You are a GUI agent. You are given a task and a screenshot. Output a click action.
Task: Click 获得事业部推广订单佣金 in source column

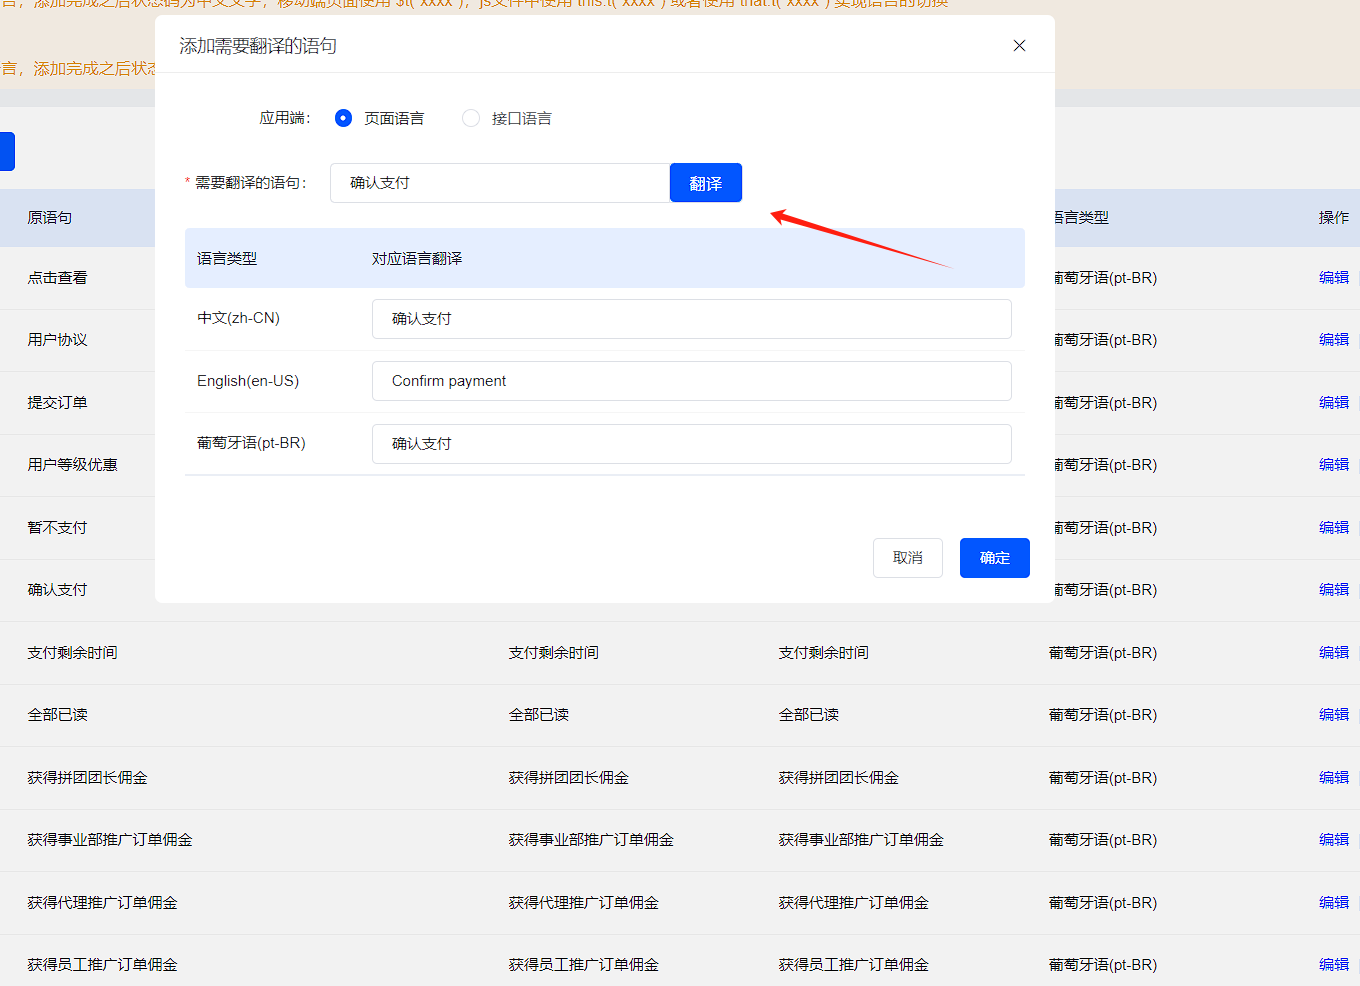click(x=110, y=840)
